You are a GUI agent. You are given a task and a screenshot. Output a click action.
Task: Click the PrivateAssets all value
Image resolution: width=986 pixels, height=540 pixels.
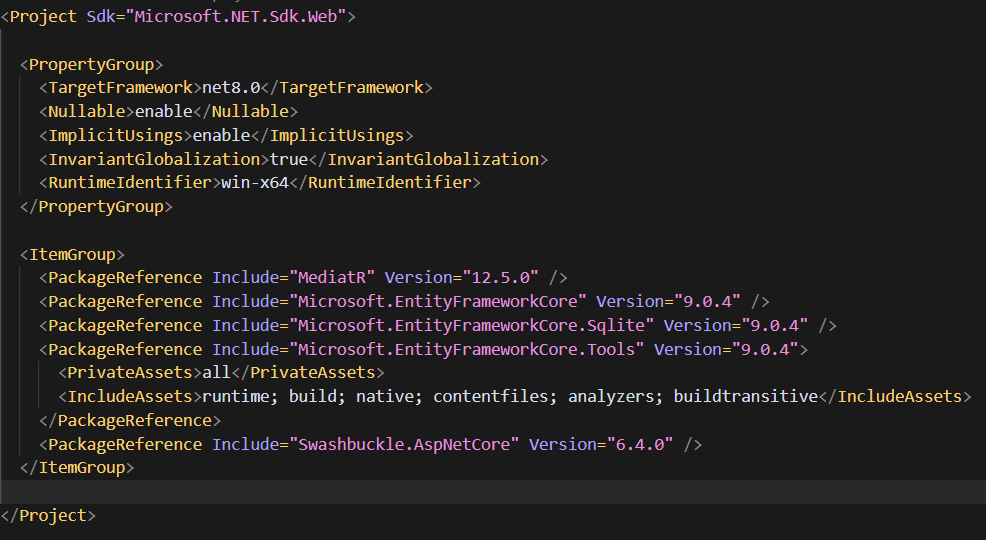216,372
